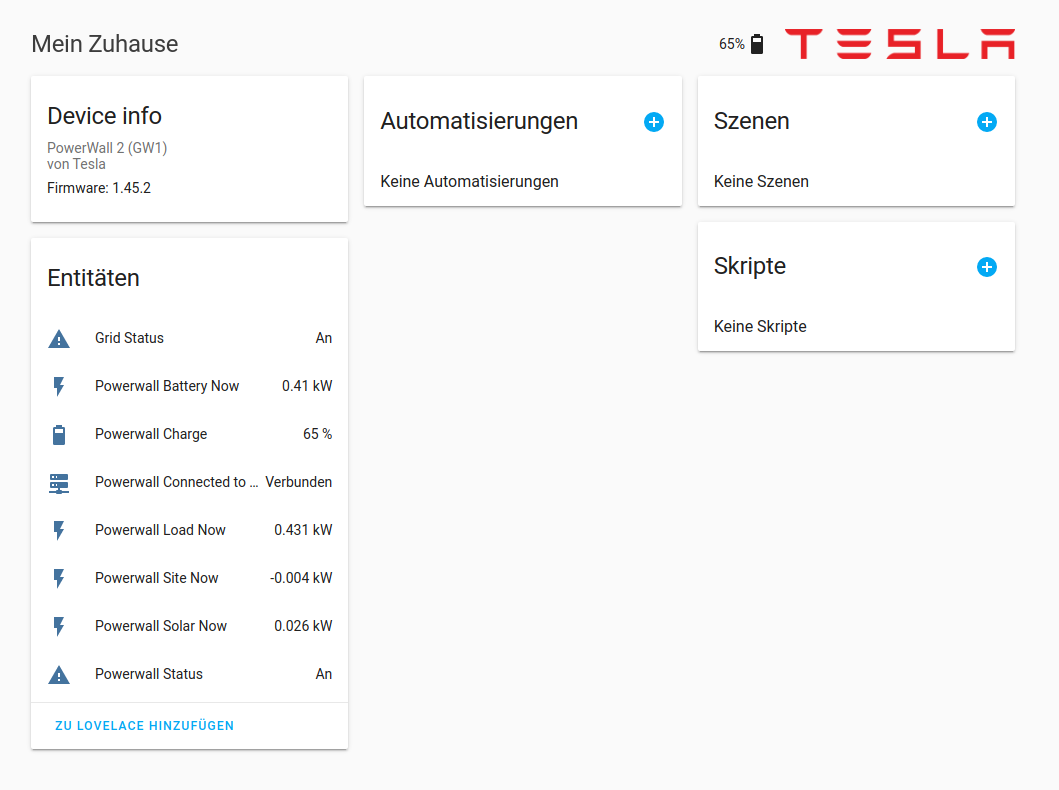Click the 0.431 kW load value

click(303, 530)
